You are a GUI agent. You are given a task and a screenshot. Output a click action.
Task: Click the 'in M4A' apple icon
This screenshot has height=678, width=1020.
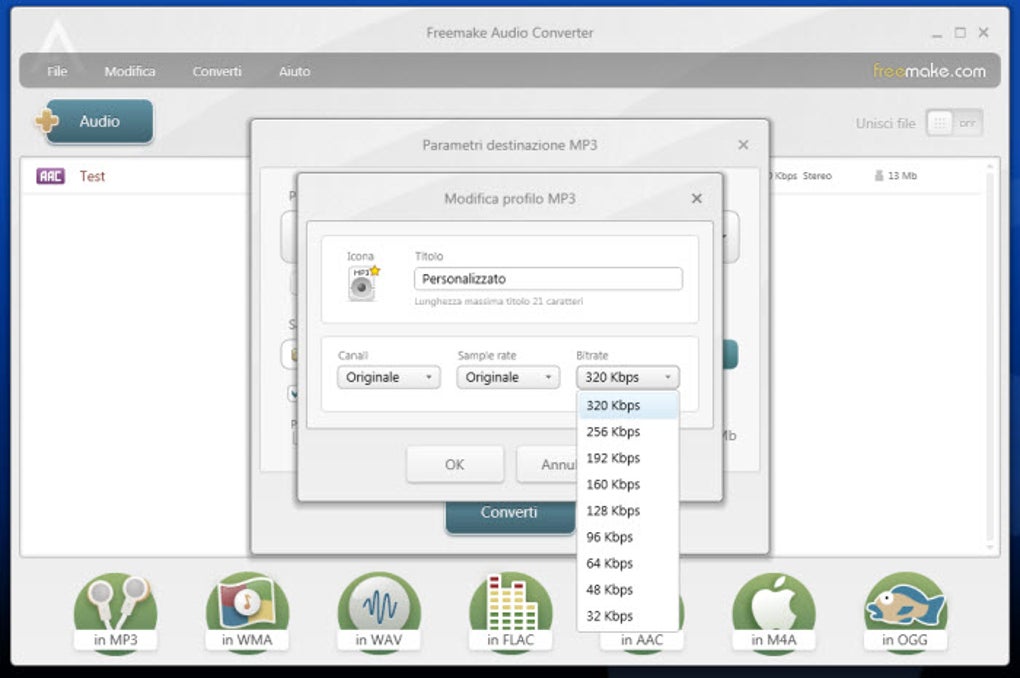pyautogui.click(x=773, y=612)
